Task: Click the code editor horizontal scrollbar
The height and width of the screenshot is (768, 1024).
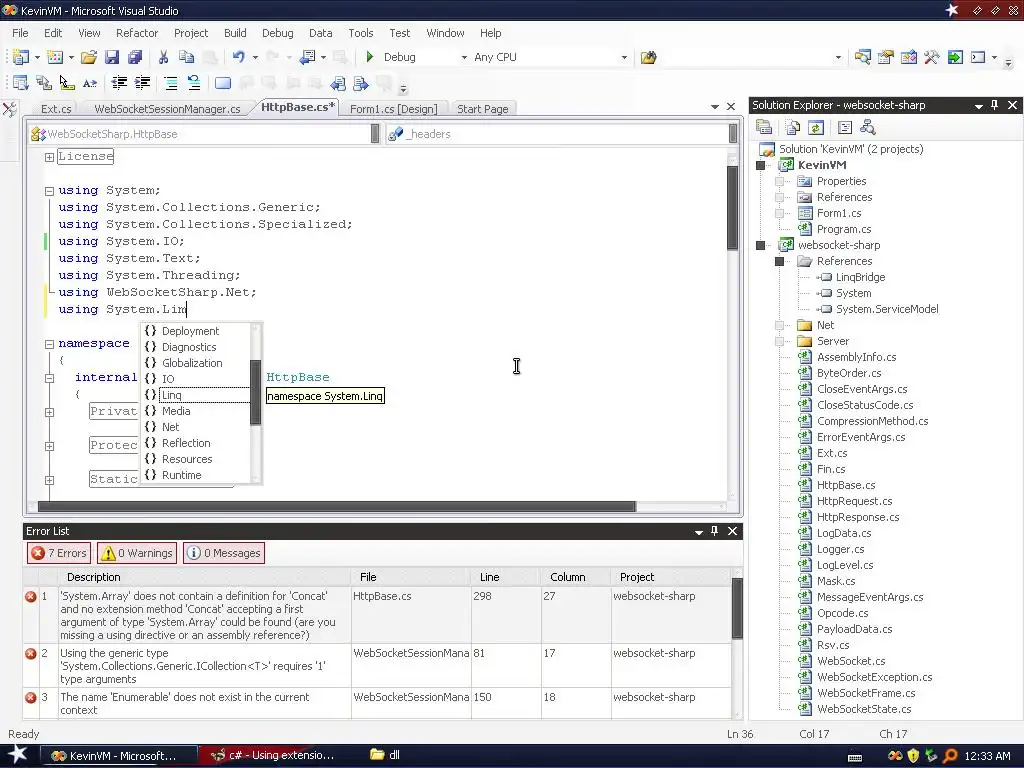Action: point(336,507)
